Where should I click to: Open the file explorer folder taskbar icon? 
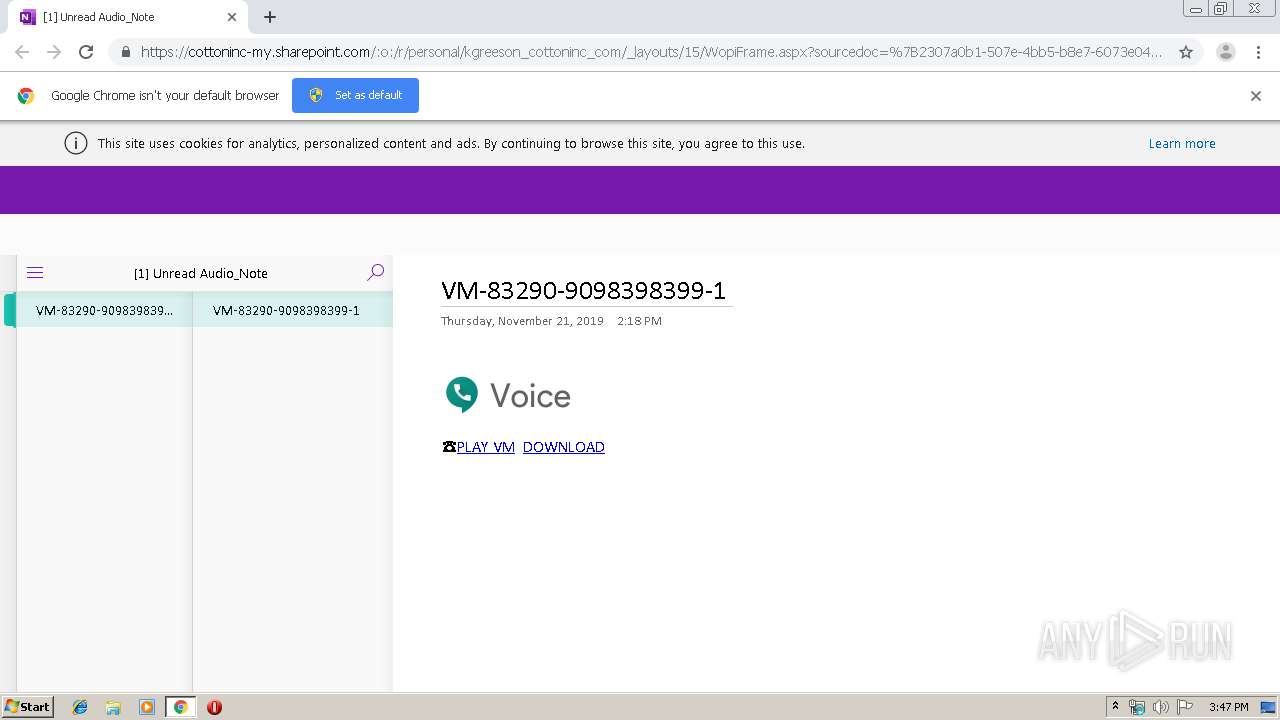click(x=113, y=707)
